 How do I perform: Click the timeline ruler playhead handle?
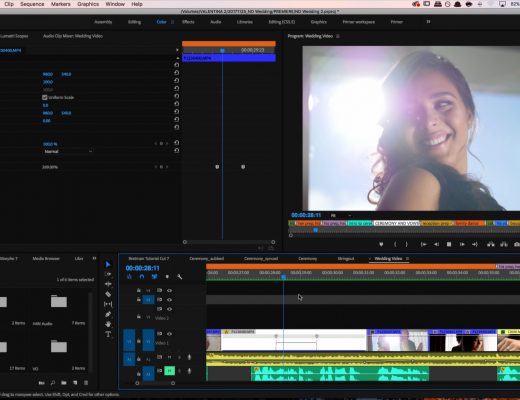pyautogui.click(x=283, y=277)
